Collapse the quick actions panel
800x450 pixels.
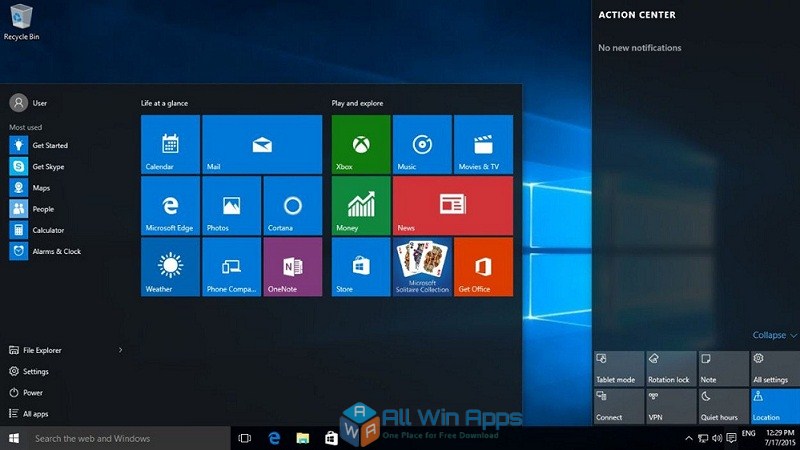(774, 335)
